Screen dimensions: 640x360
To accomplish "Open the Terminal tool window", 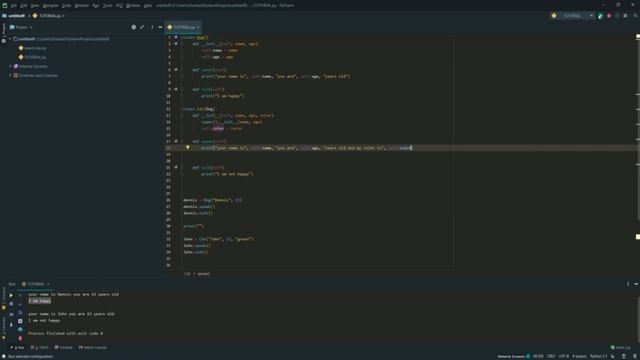I will (64, 348).
